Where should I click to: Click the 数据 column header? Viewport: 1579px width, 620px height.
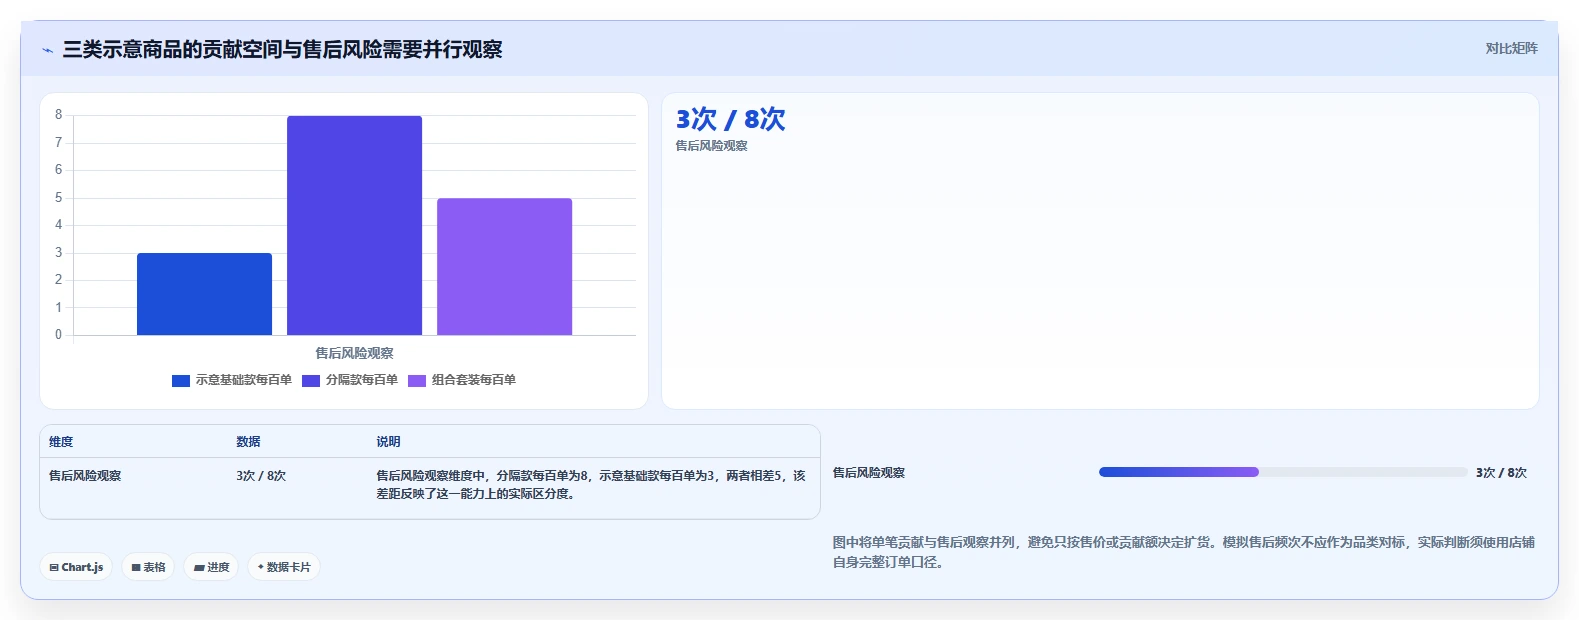248,441
